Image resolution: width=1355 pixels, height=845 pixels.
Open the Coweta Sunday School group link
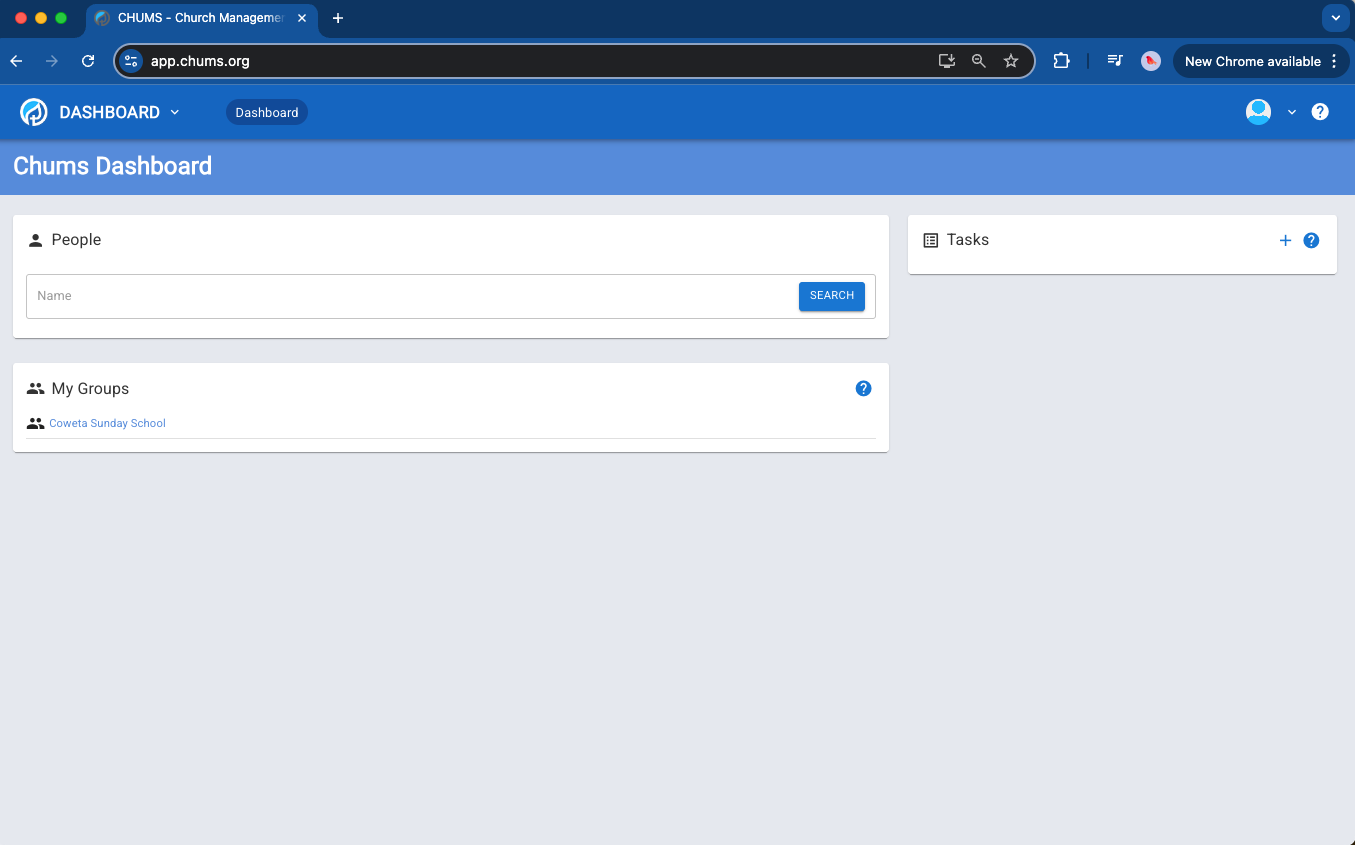(x=107, y=423)
